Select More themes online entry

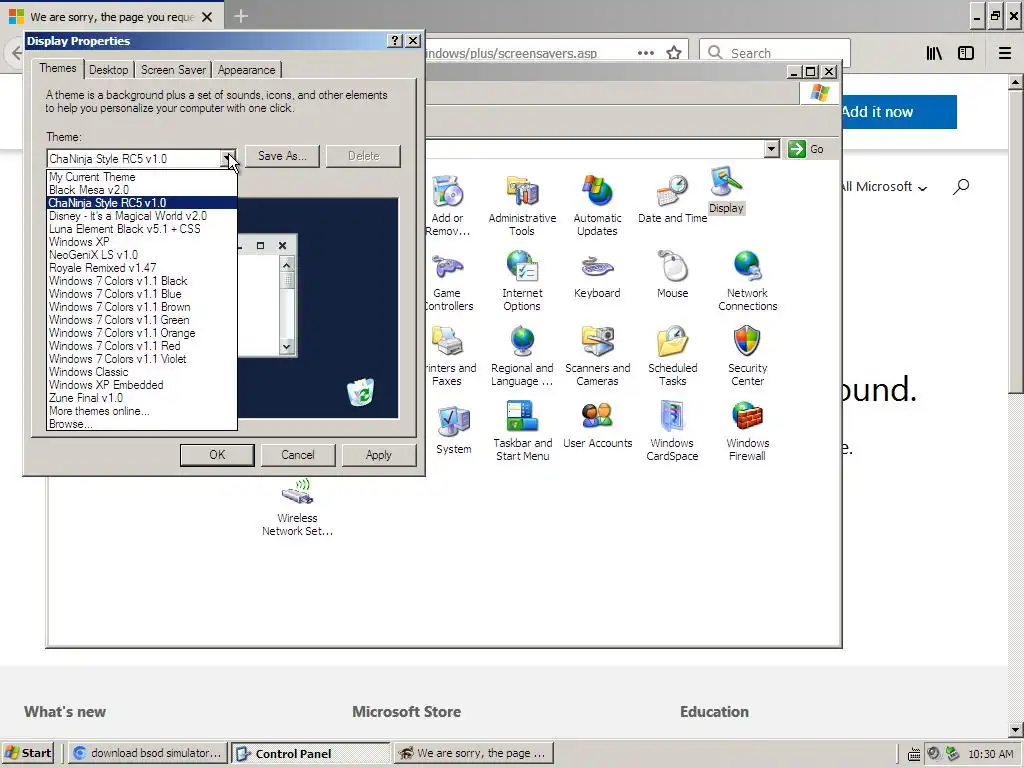142,411
